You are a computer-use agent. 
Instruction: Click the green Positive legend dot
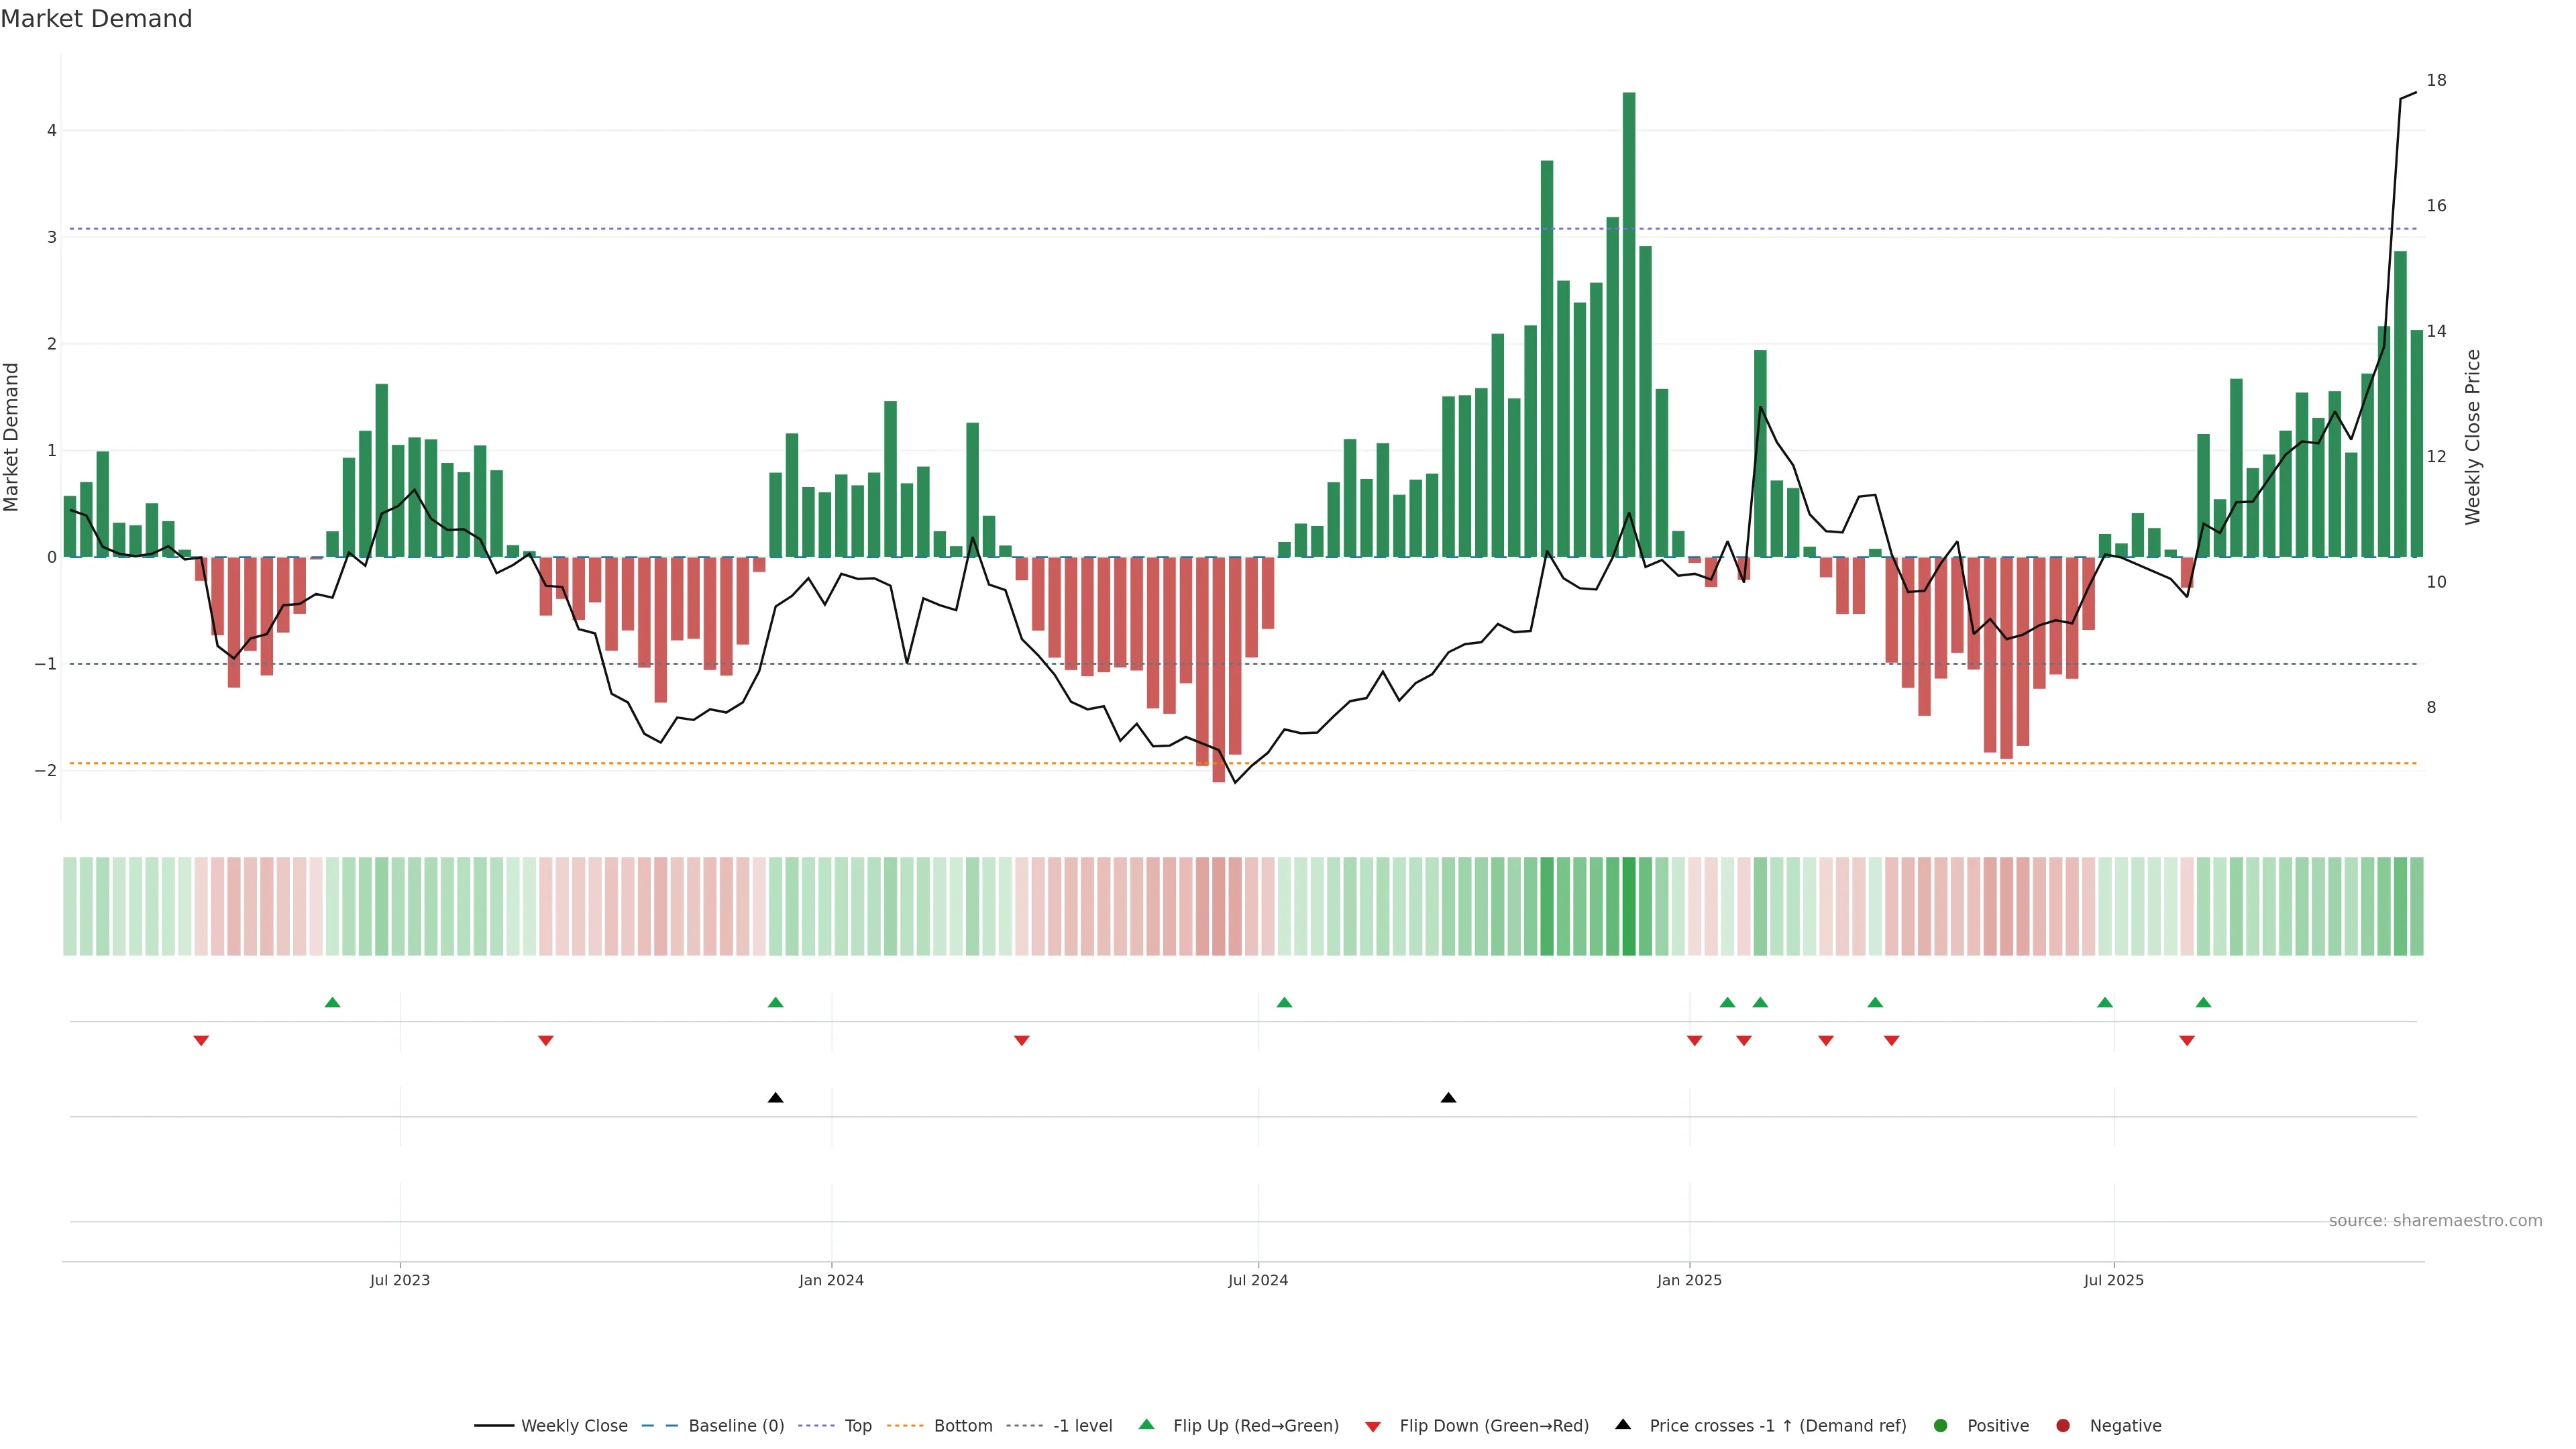[x=1941, y=1425]
